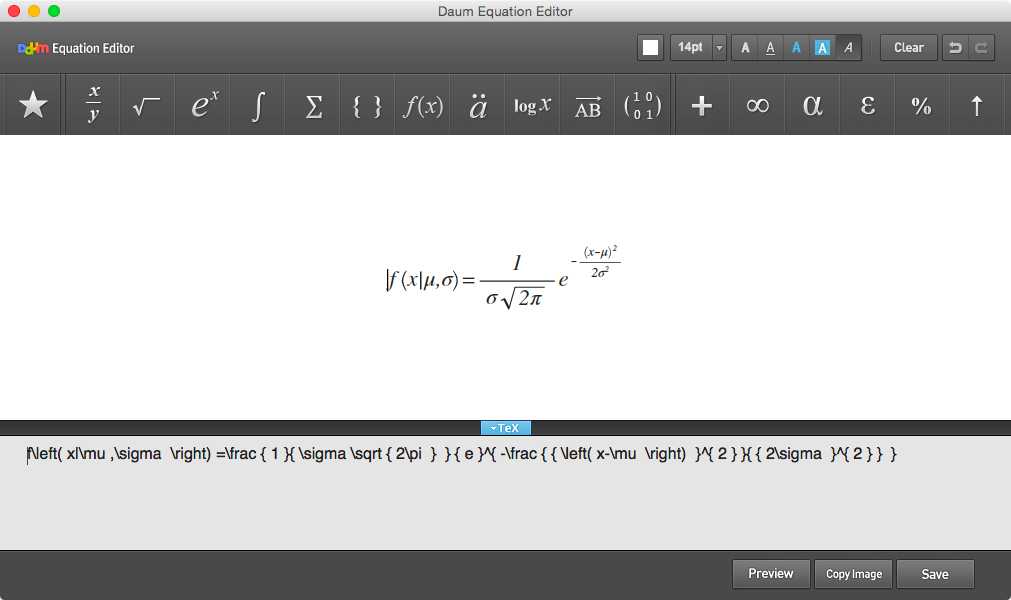This screenshot has width=1011, height=600.
Task: Toggle italic text style
Action: 848,48
